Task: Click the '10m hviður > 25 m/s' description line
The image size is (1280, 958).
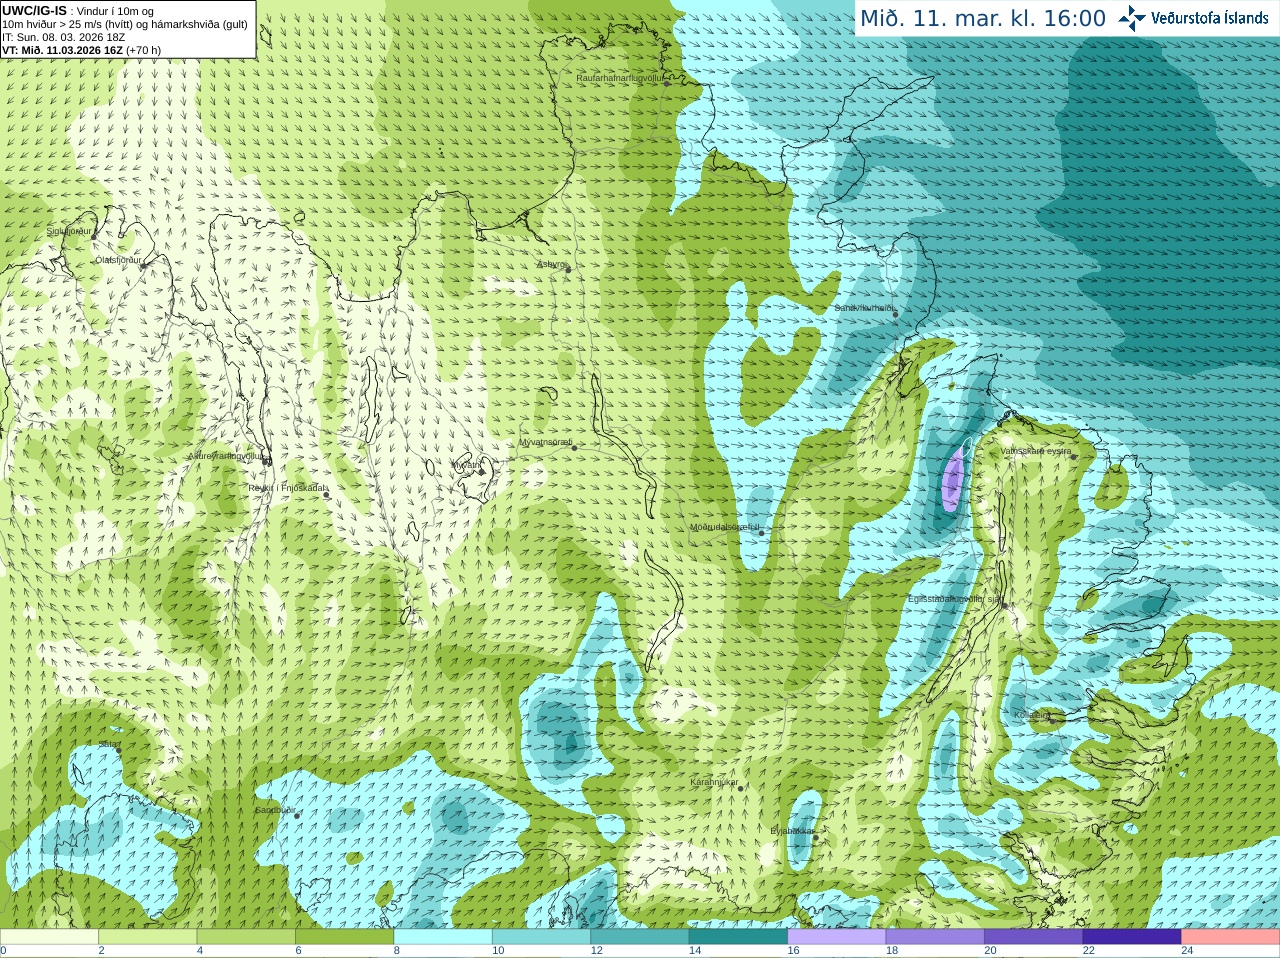Action: pos(125,24)
